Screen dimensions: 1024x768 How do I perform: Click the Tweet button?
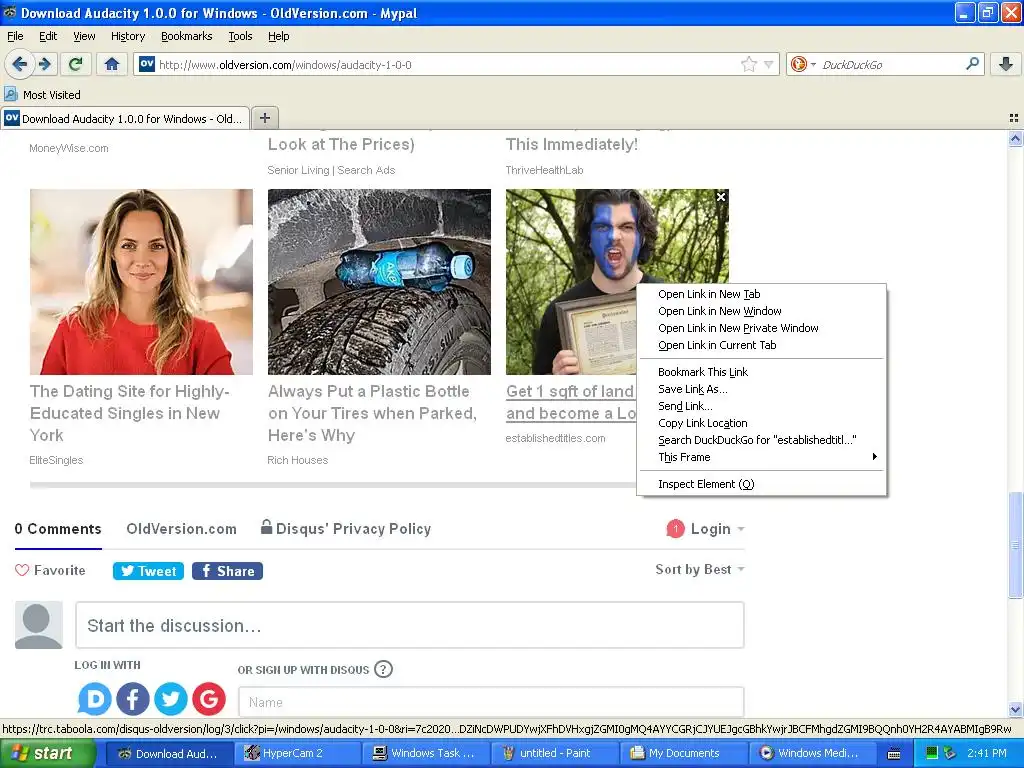[148, 571]
